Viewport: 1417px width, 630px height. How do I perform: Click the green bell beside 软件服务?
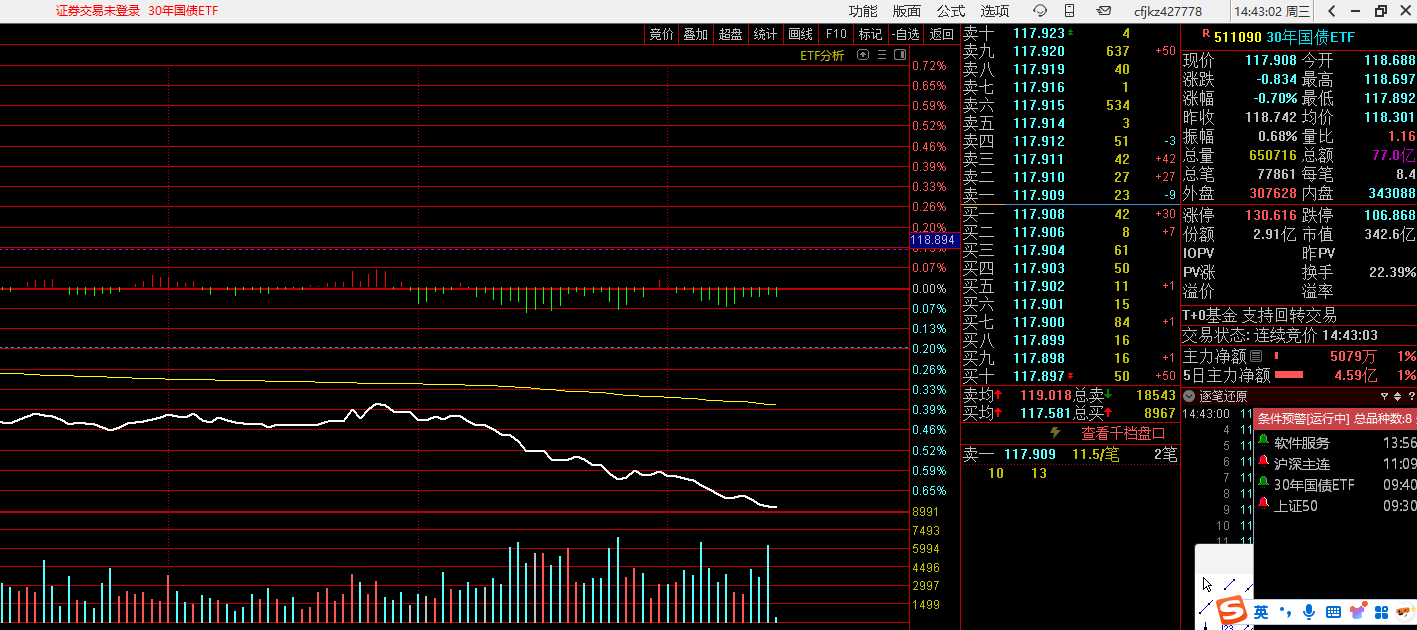(x=1263, y=441)
